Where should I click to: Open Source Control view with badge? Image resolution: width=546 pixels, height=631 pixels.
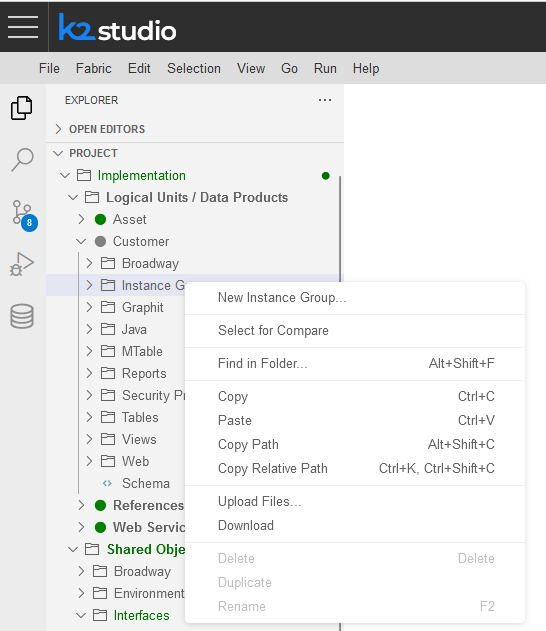pos(24,215)
